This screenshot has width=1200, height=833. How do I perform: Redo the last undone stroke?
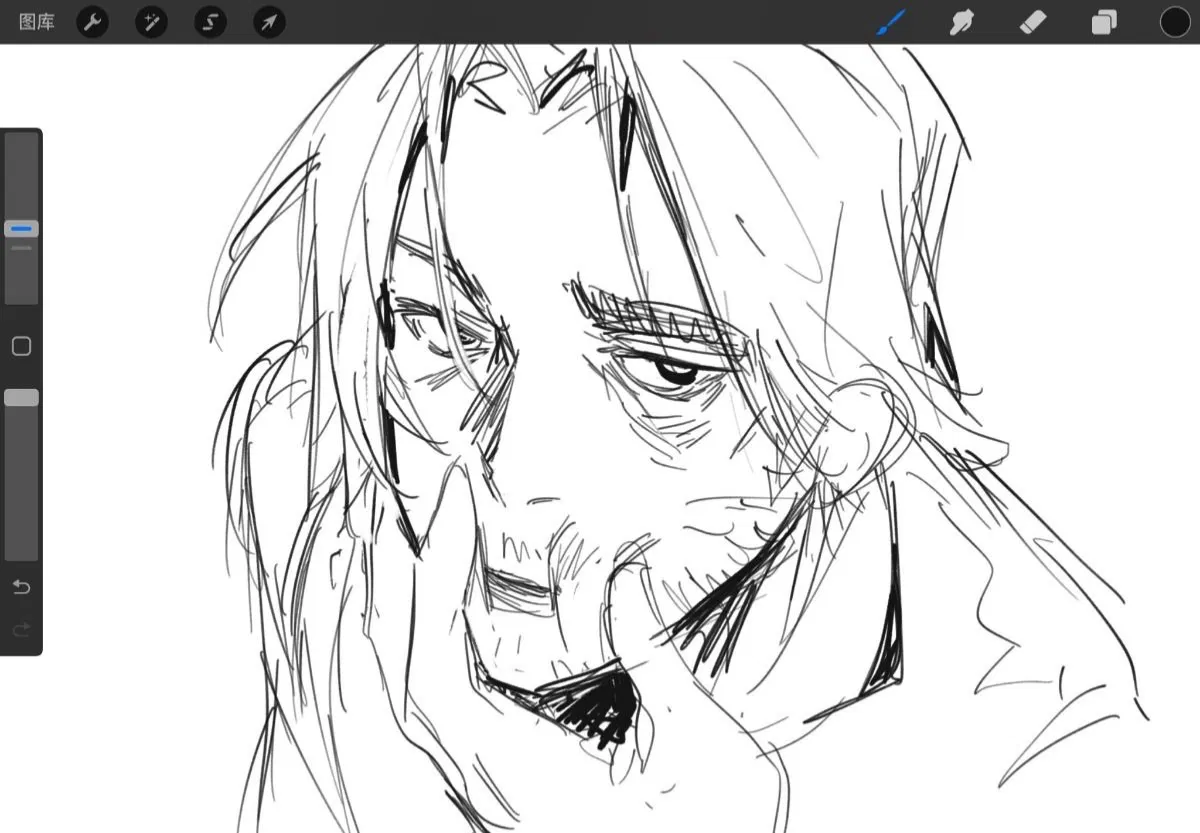[21, 629]
